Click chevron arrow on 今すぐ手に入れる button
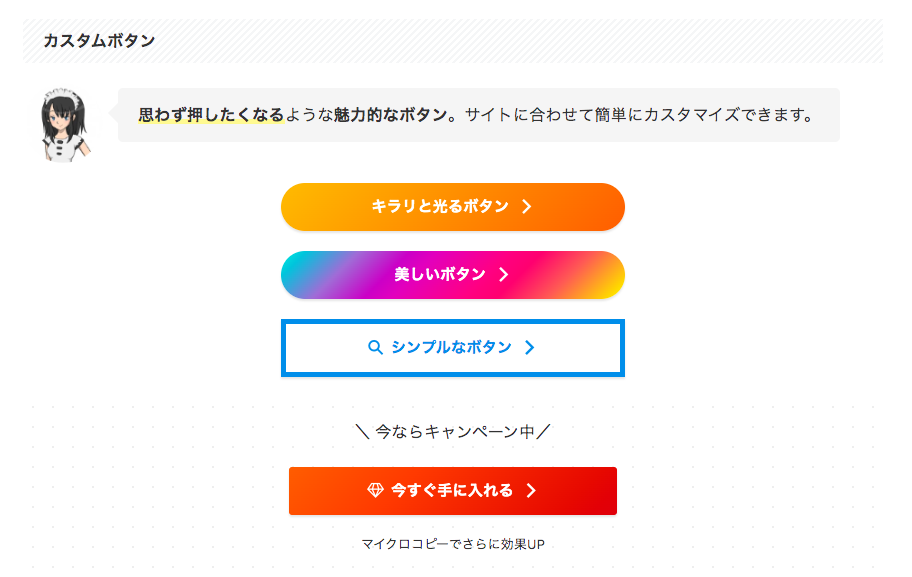Screen dimensions: 912x577 click(530, 490)
